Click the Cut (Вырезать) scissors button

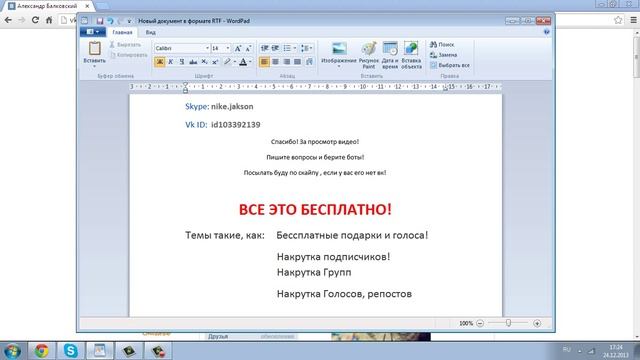(125, 44)
